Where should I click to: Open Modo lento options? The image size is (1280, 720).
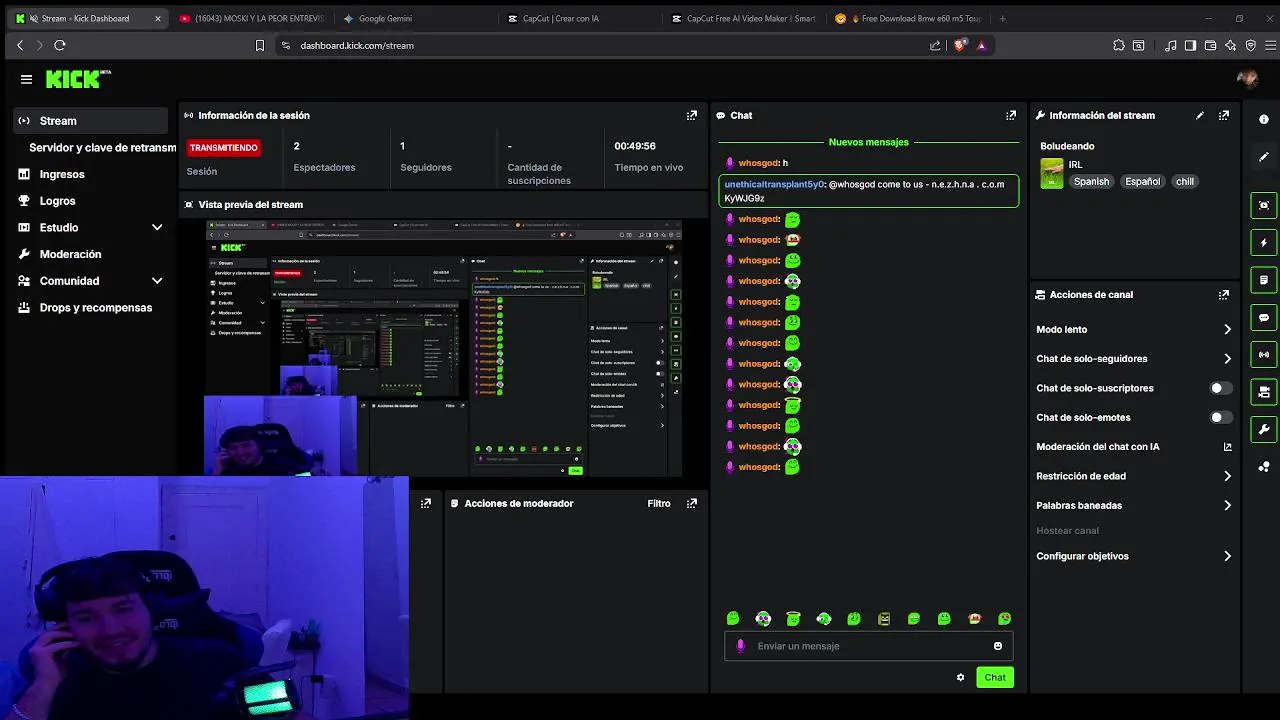coord(1134,329)
